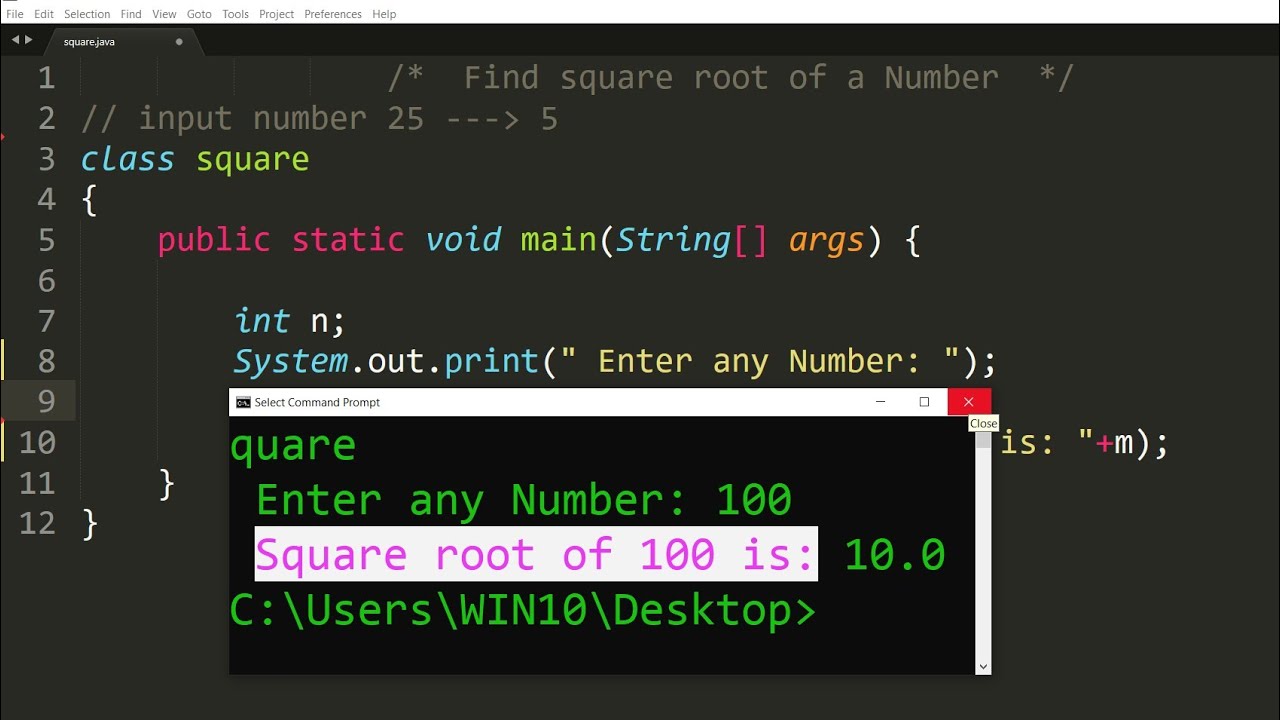
Task: Click the unsaved dot on square.java tab
Action: (179, 42)
